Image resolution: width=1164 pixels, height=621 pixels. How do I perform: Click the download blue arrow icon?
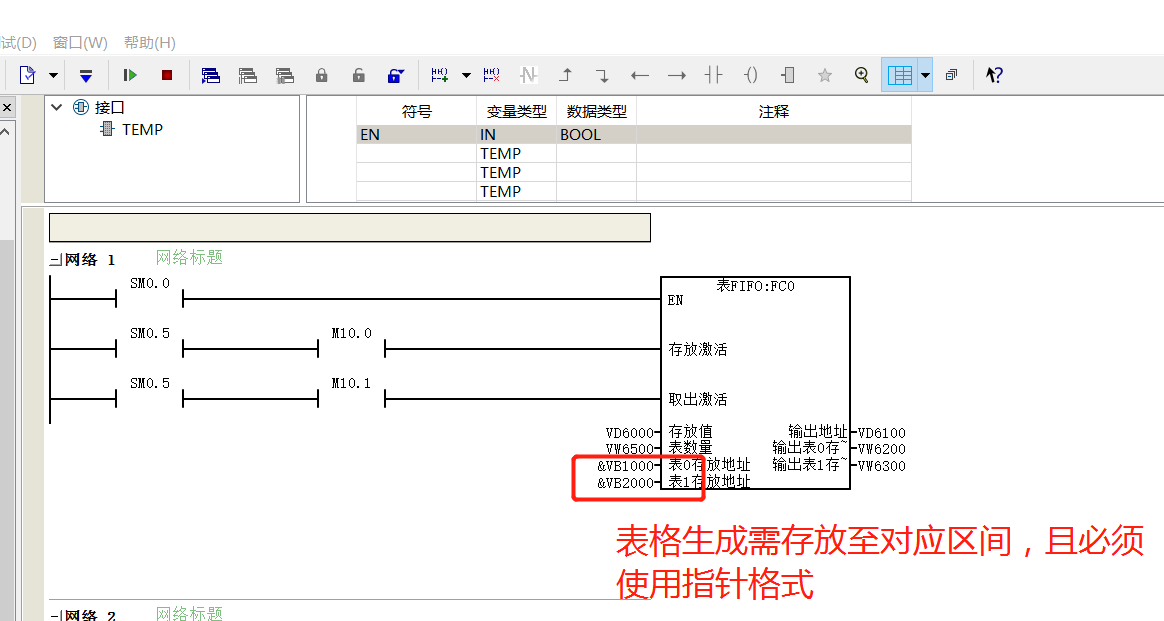(x=86, y=75)
